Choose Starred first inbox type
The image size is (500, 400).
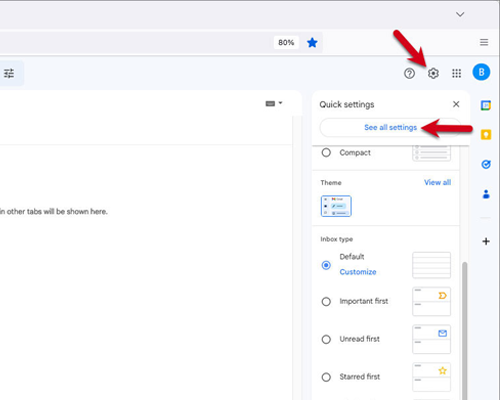point(326,377)
